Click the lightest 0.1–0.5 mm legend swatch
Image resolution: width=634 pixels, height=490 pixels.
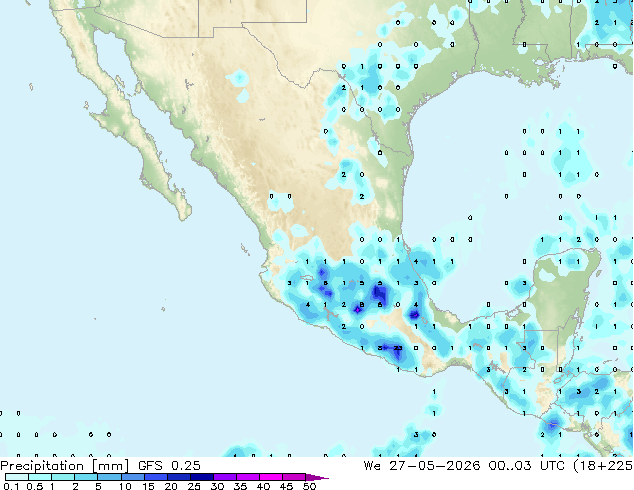point(17,477)
